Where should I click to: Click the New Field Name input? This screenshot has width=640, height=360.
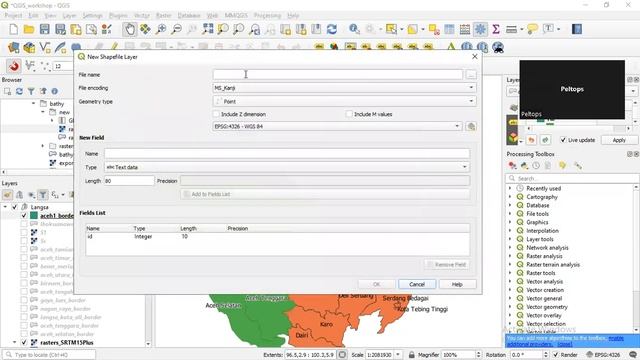pyautogui.click(x=287, y=154)
